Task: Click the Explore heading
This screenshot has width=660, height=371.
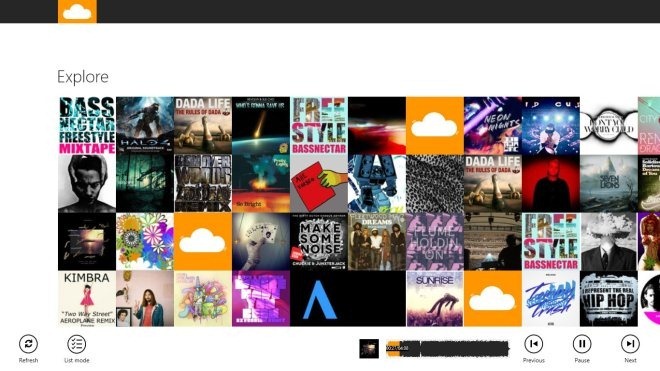Action: (x=83, y=77)
